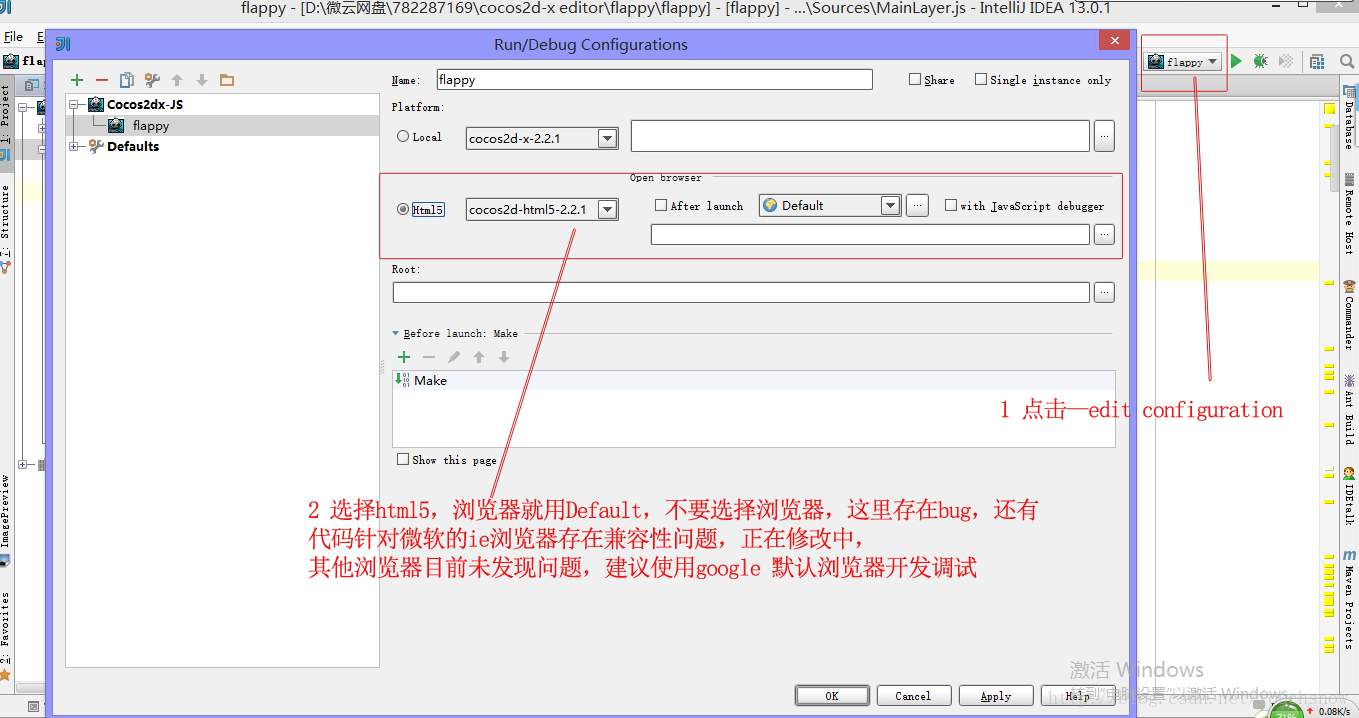This screenshot has width=1359, height=718.
Task: Browse for Root directory ellipsis button
Action: 1104,292
